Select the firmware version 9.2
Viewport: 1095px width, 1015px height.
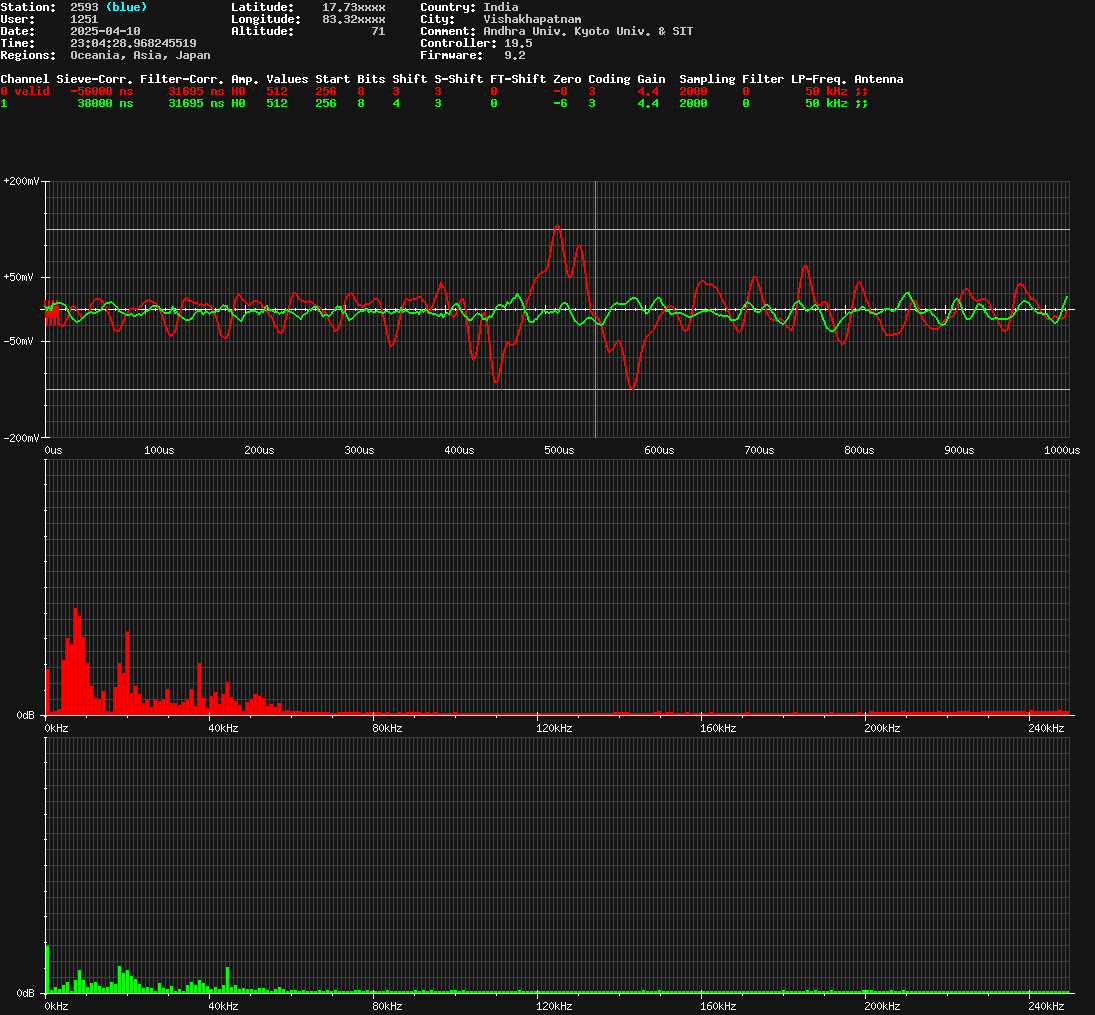click(515, 55)
